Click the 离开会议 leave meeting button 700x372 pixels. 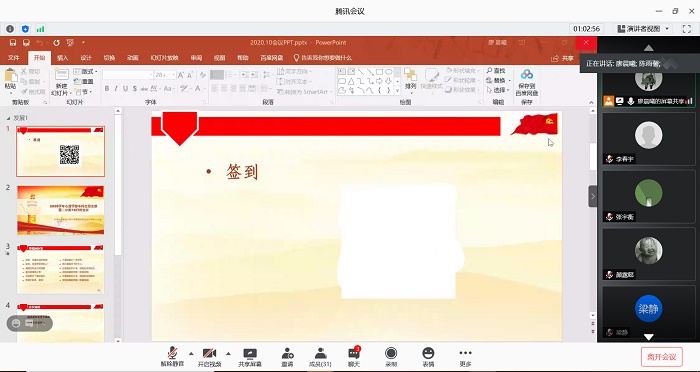[662, 357]
